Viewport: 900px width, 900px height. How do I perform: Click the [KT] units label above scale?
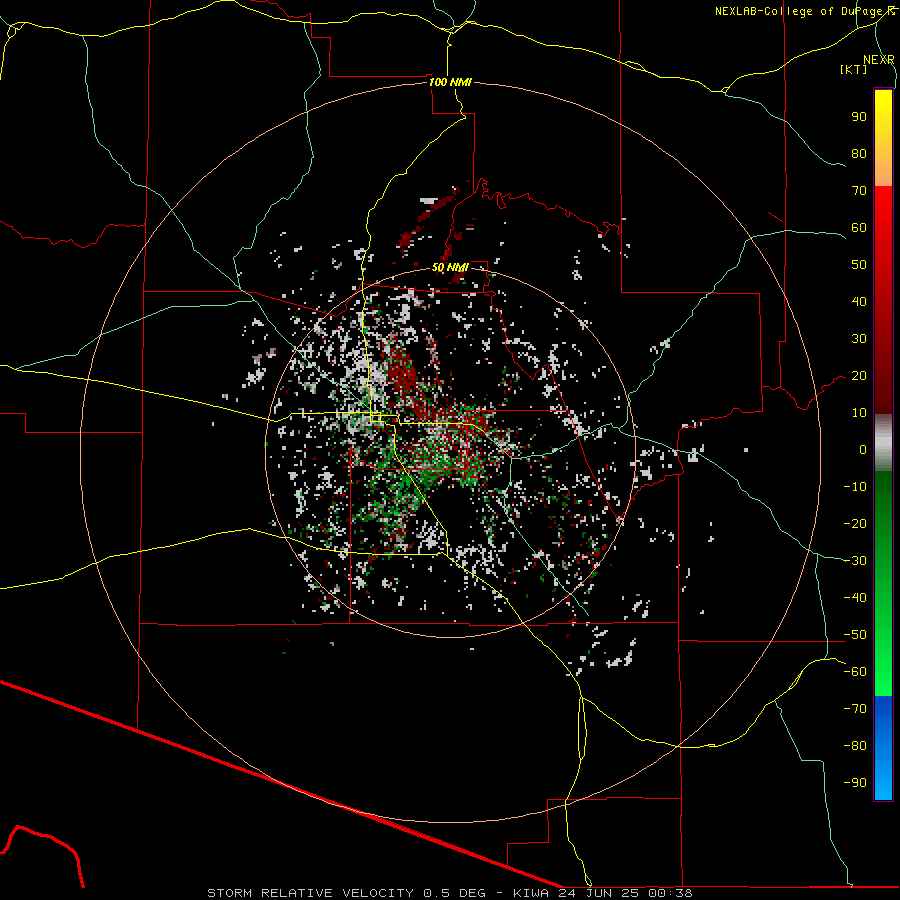854,69
